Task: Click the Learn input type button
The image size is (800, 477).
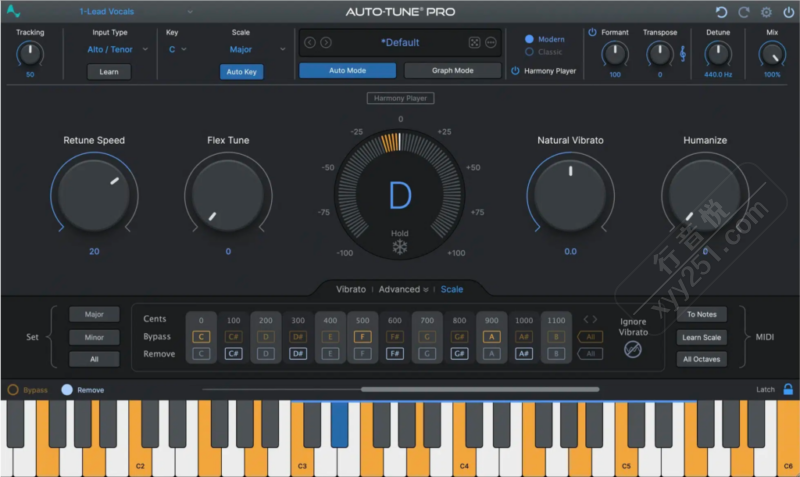Action: [x=109, y=71]
